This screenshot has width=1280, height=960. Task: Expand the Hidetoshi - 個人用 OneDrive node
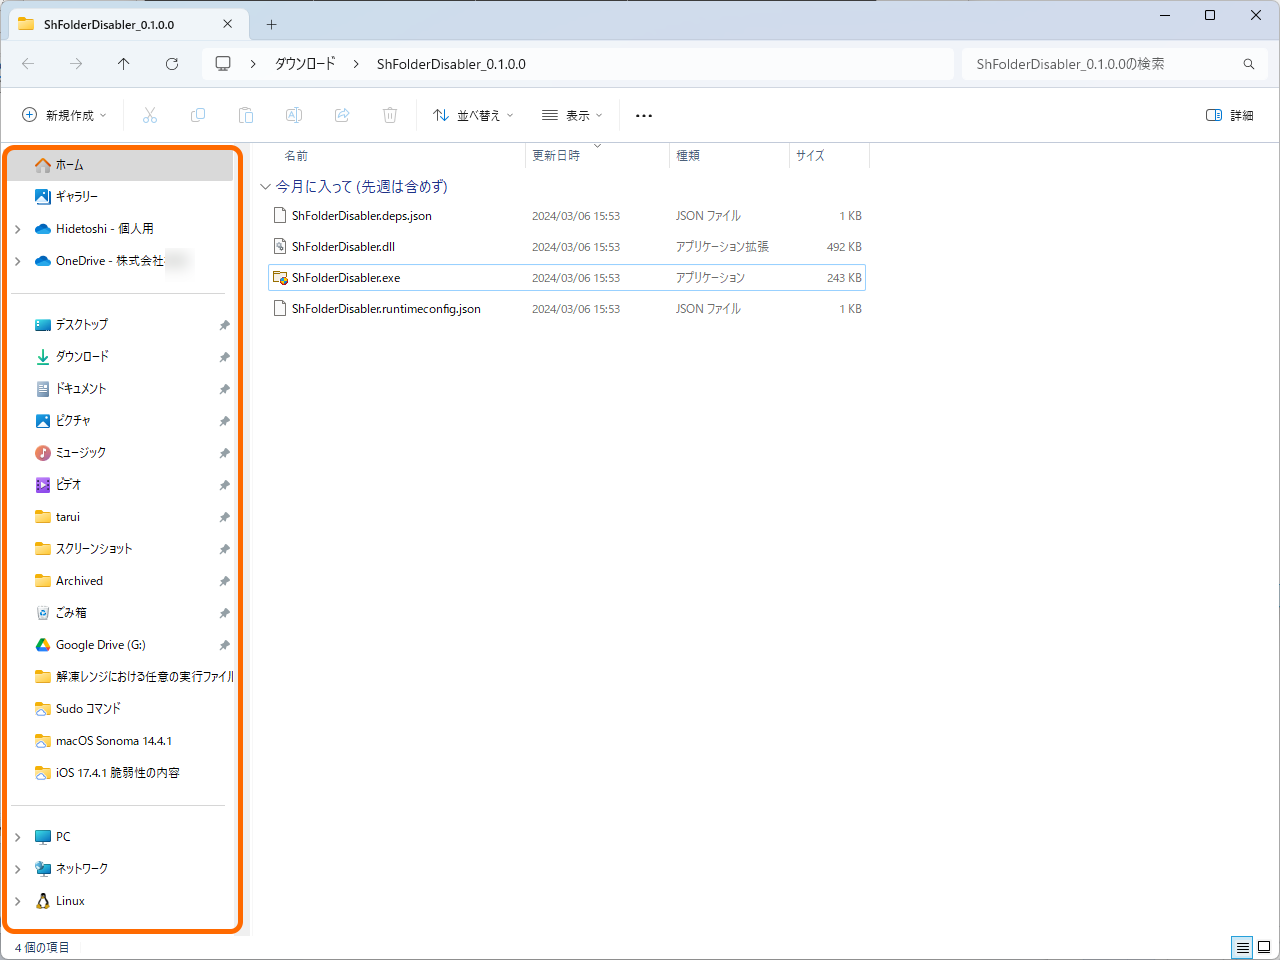coord(18,229)
